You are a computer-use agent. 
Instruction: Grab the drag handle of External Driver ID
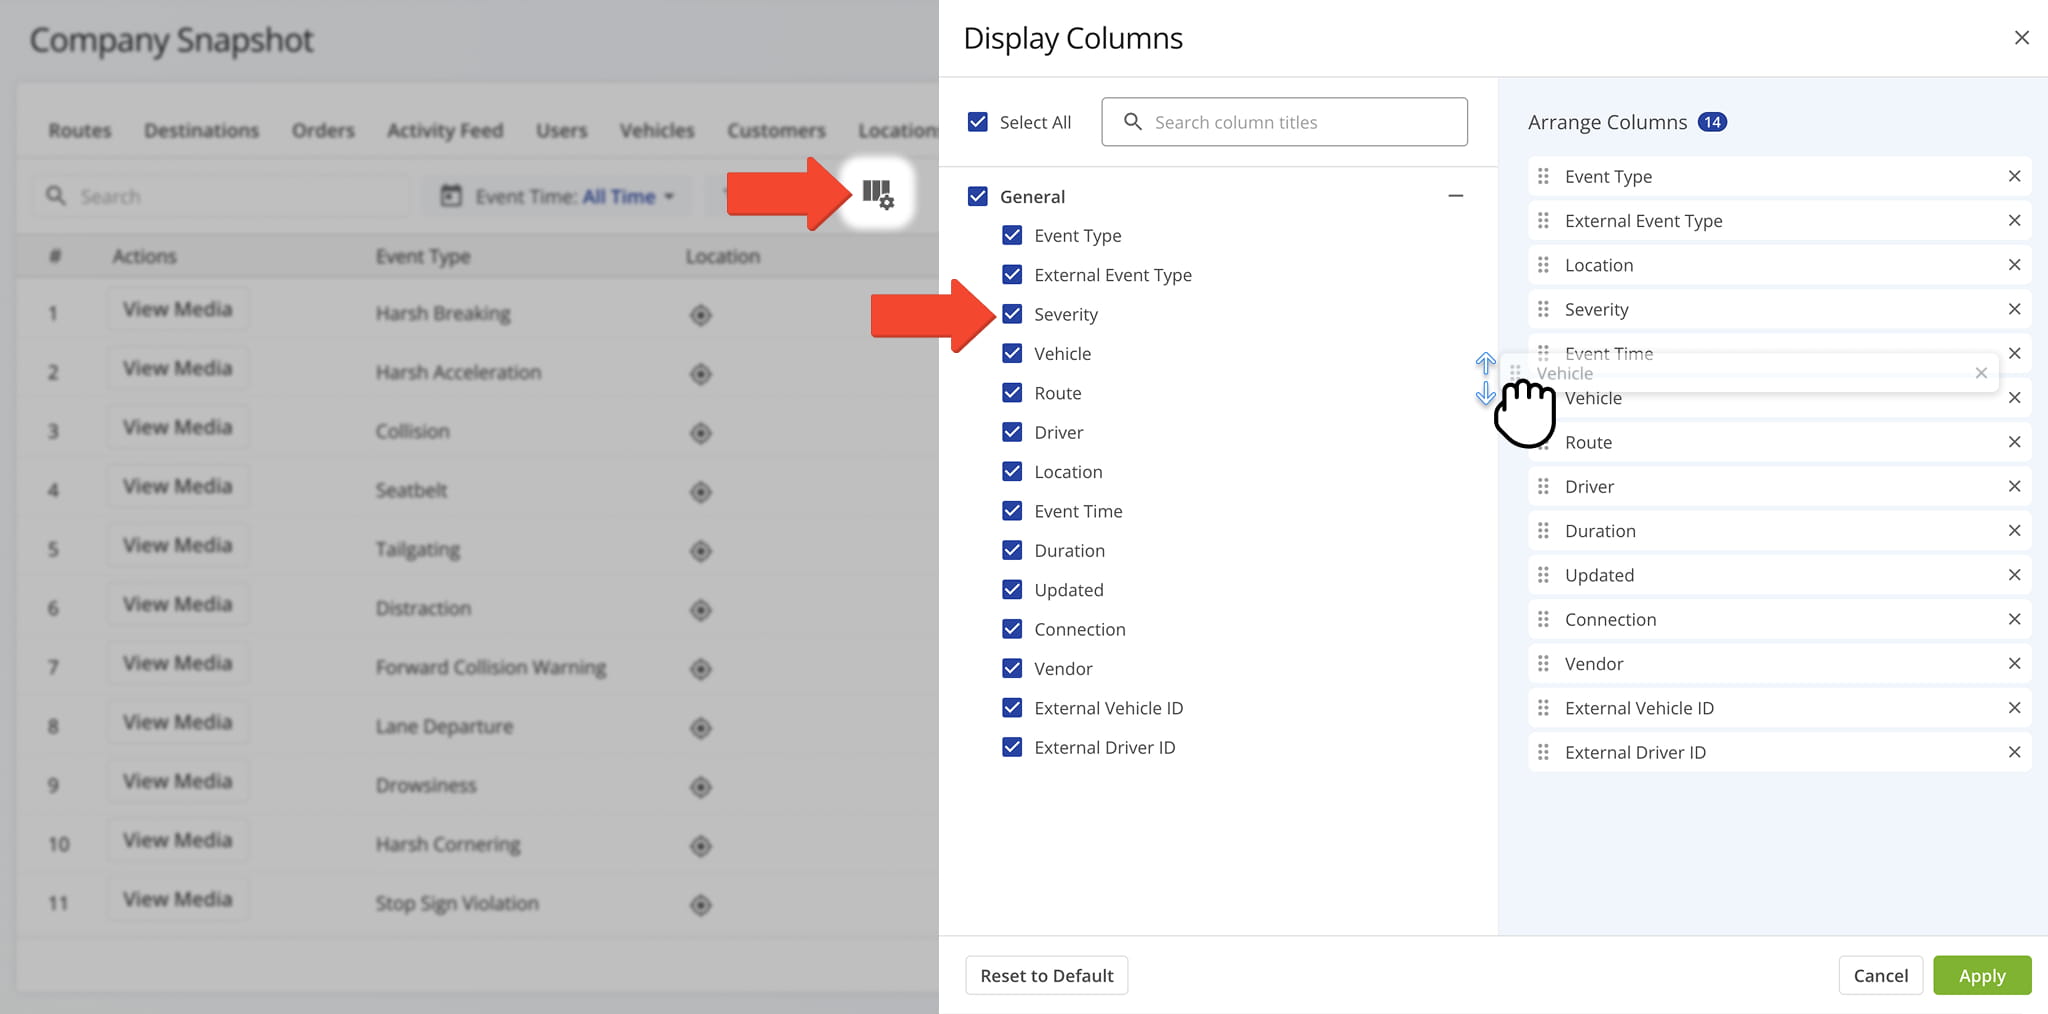click(x=1543, y=752)
